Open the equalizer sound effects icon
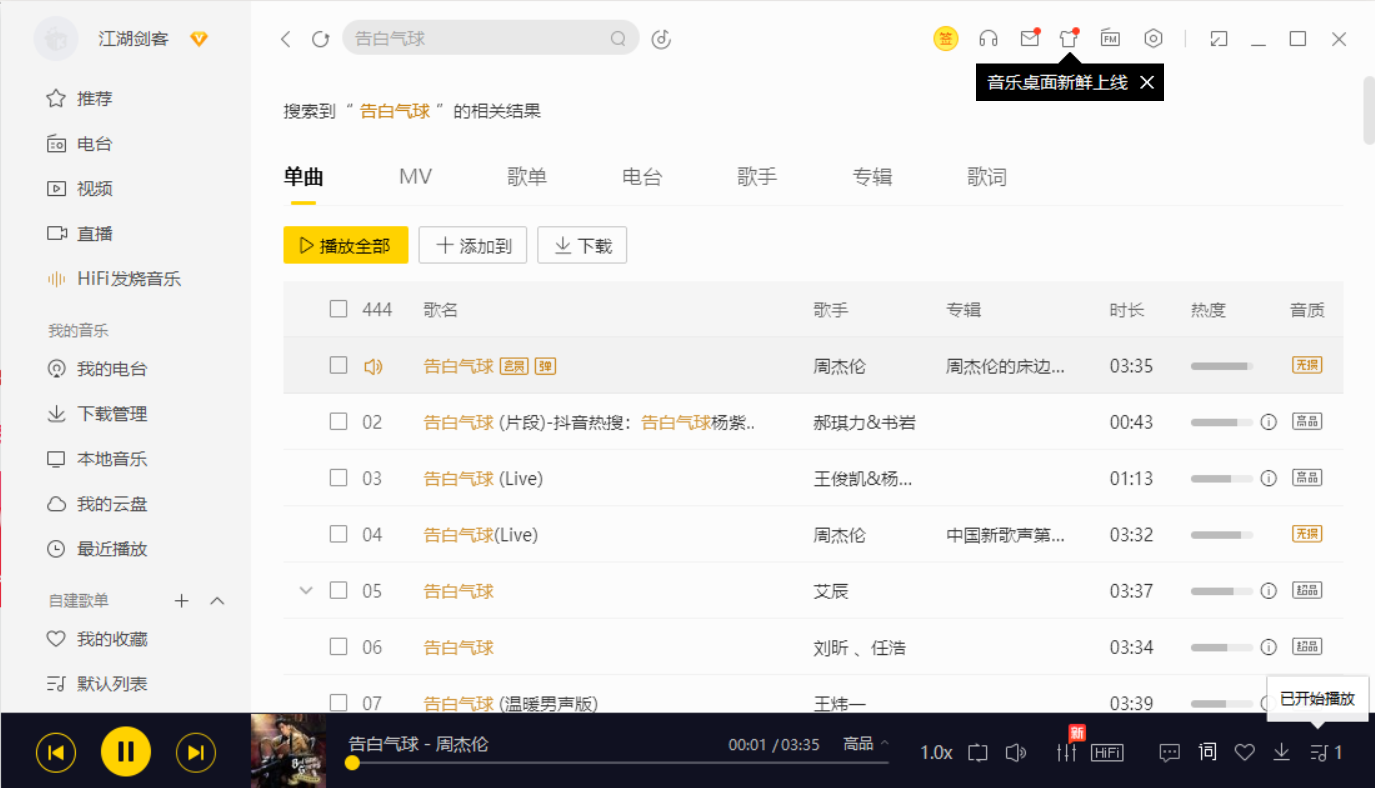 (1067, 753)
